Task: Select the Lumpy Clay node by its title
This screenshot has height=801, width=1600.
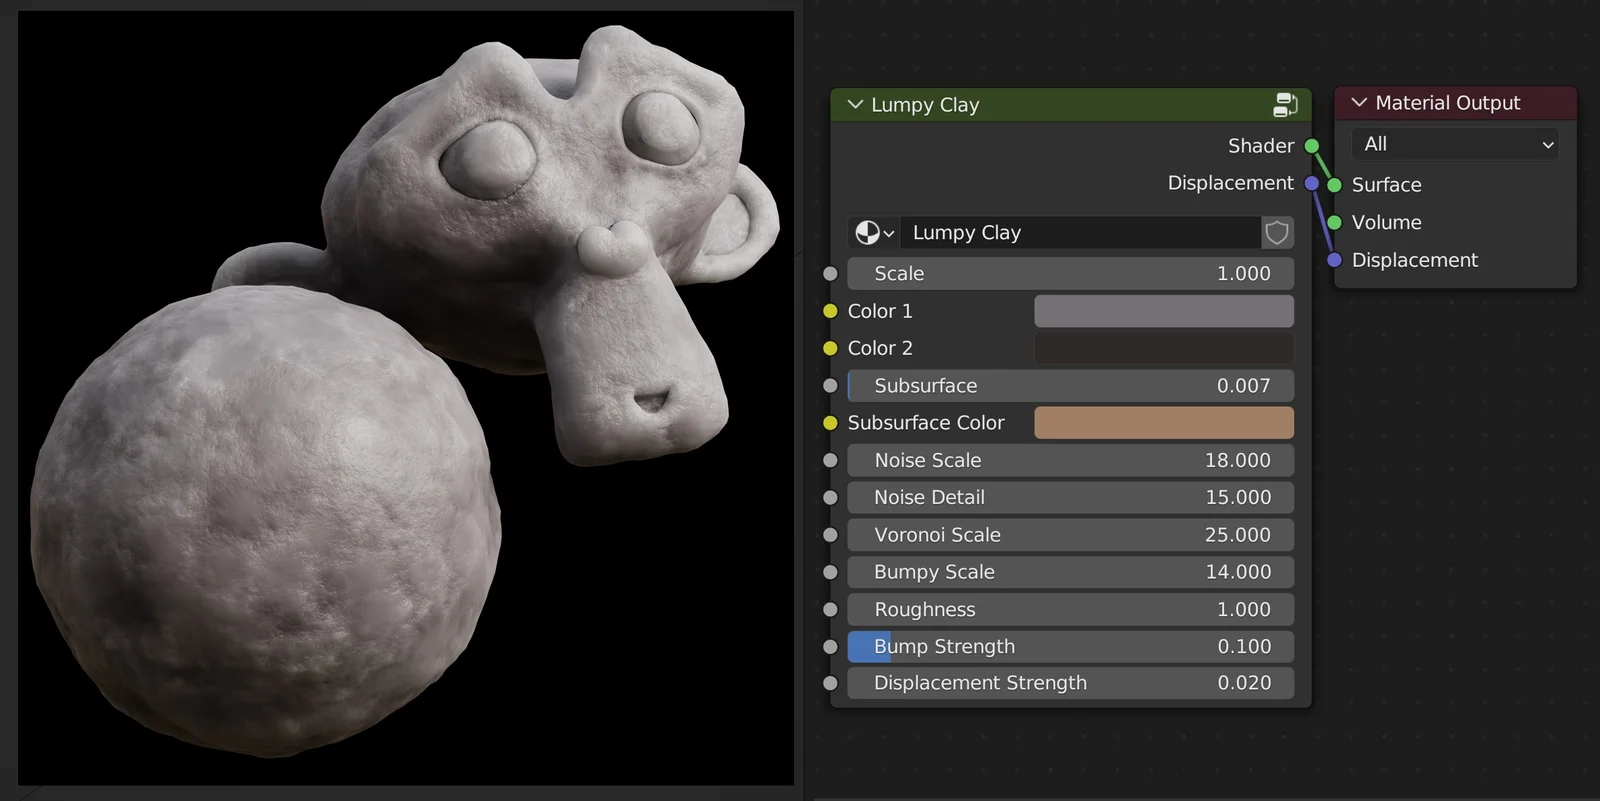Action: [x=925, y=105]
